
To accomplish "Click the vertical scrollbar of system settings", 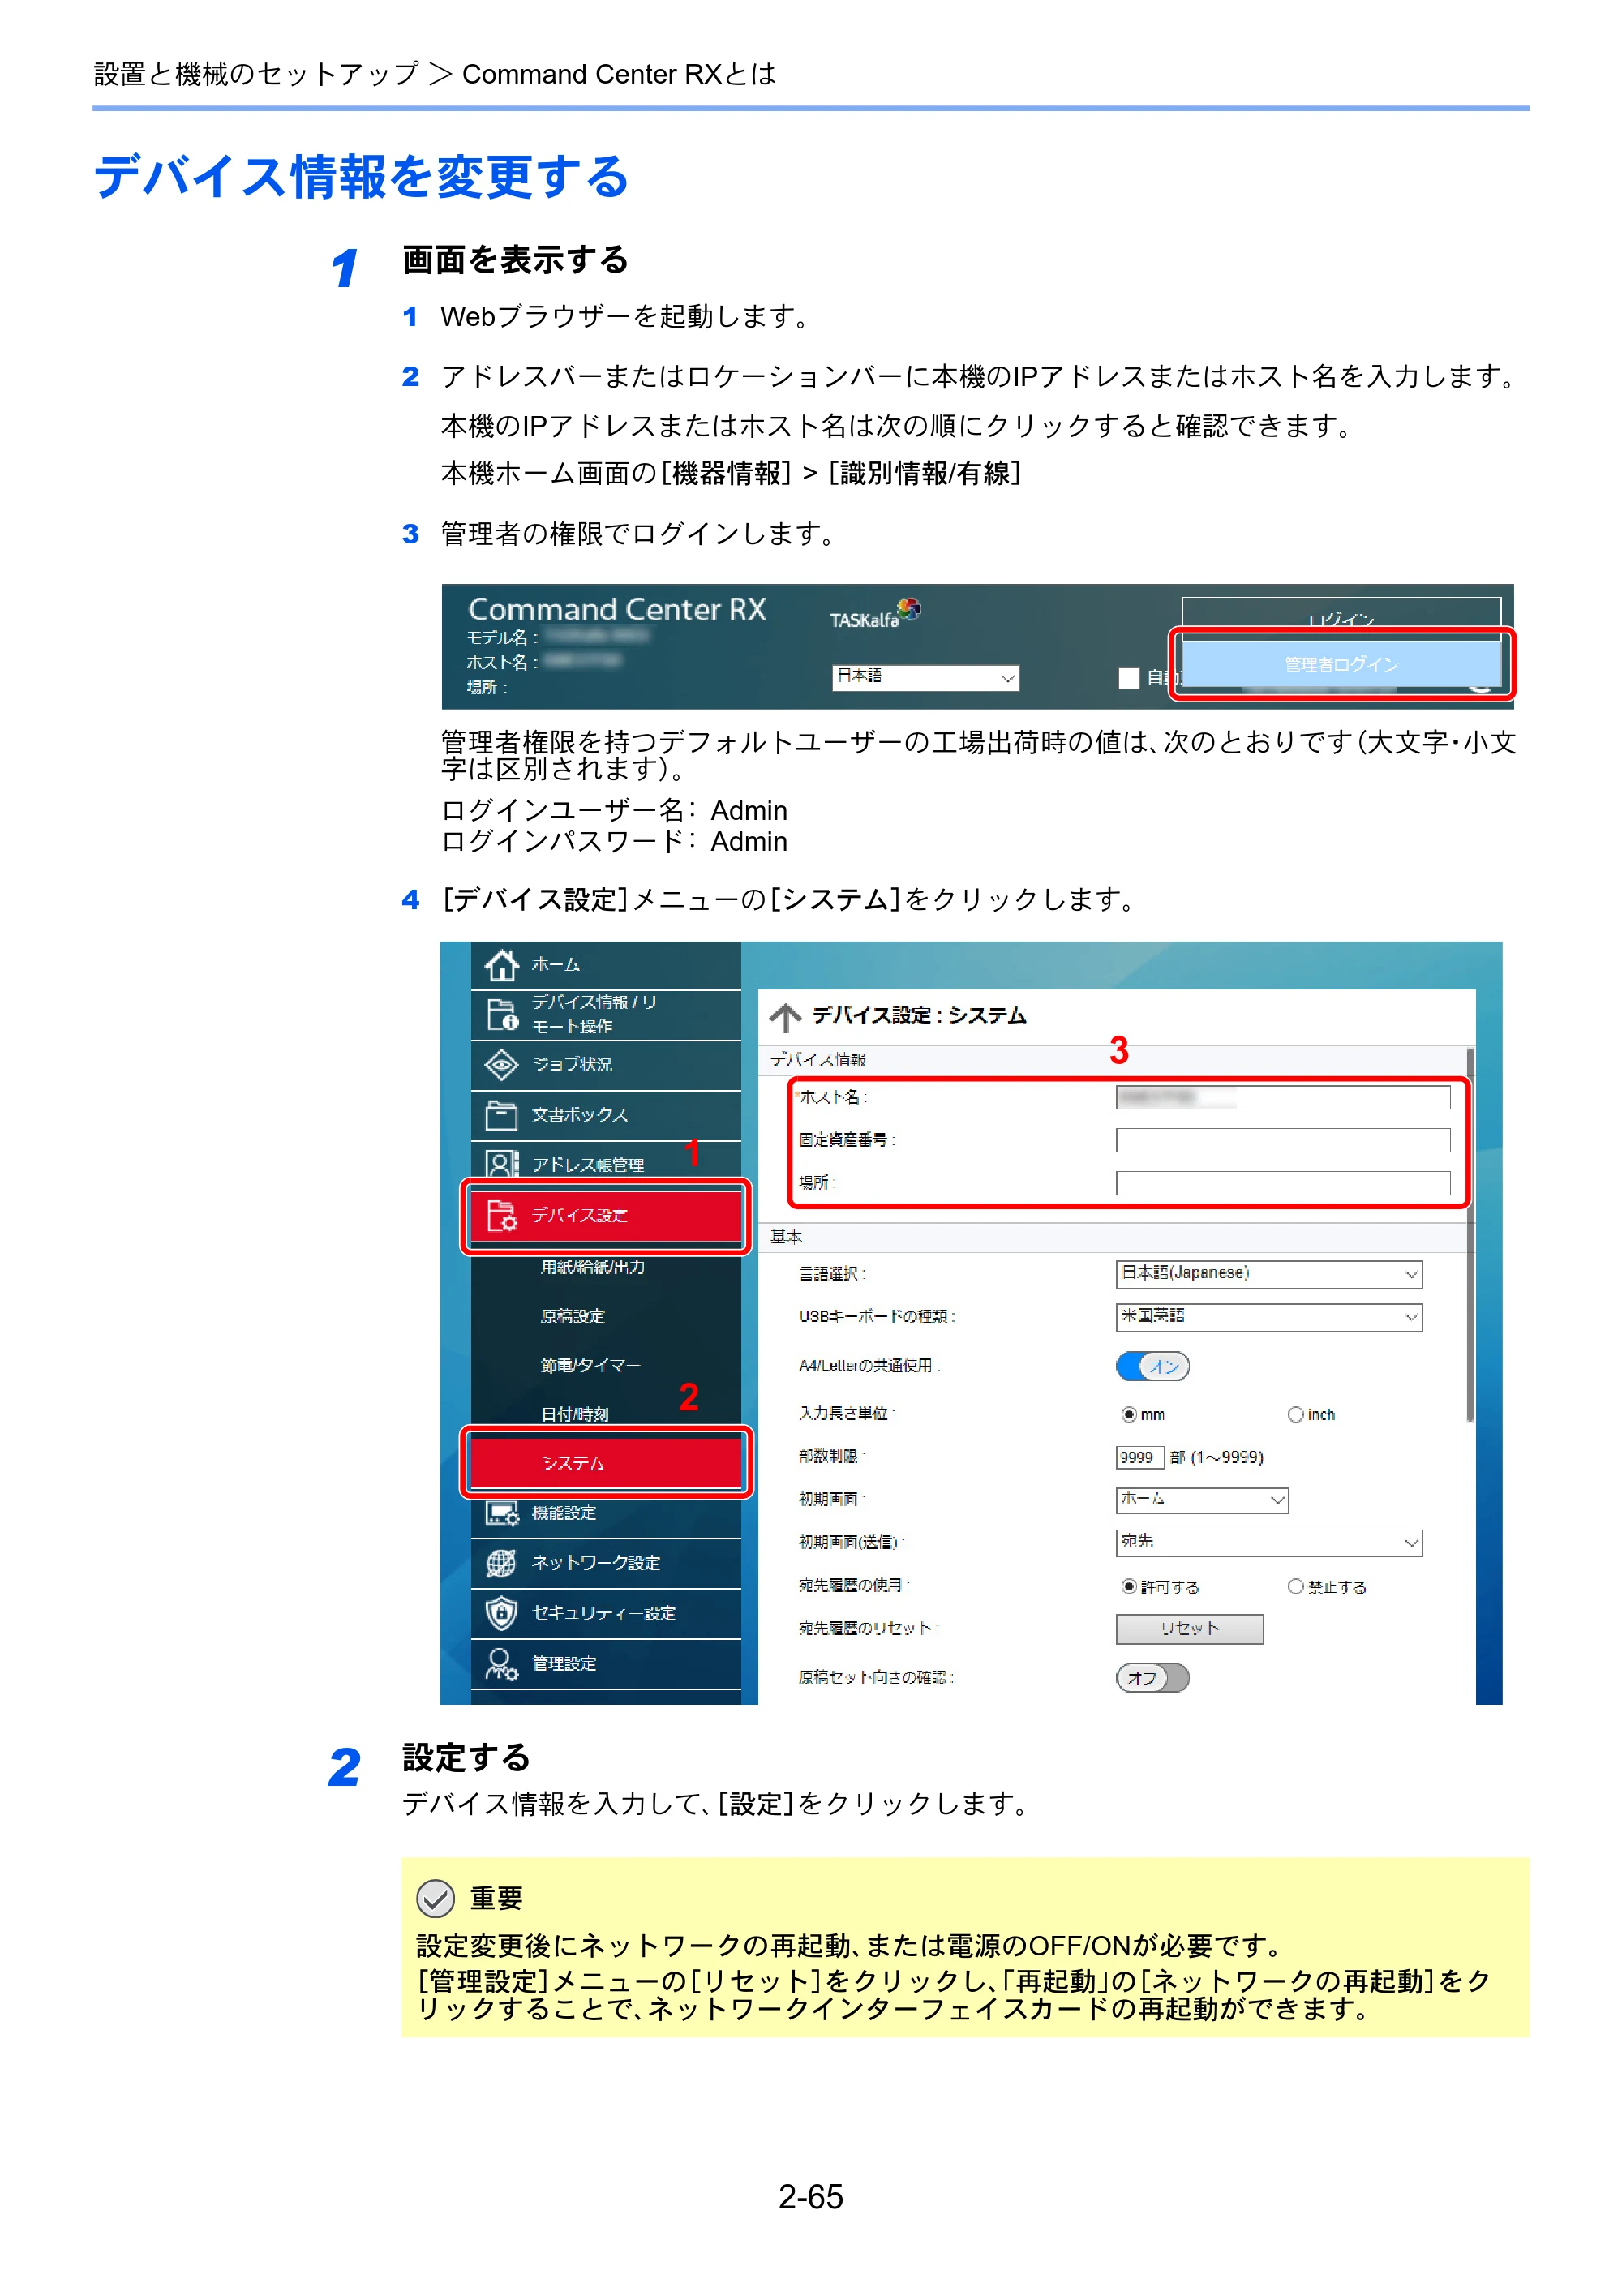I will 1470,1235.
